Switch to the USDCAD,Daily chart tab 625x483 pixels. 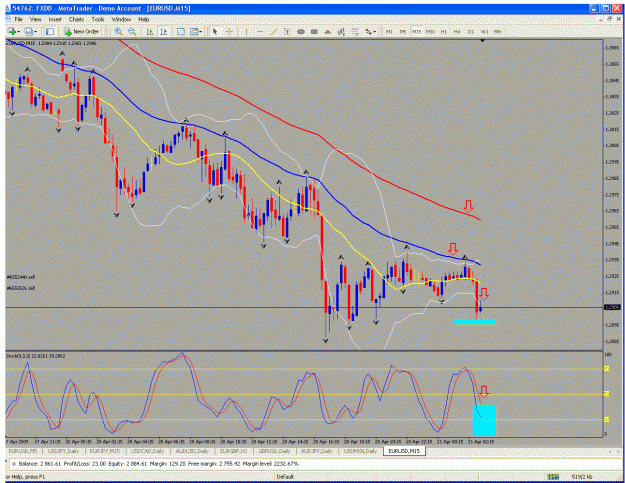147,451
